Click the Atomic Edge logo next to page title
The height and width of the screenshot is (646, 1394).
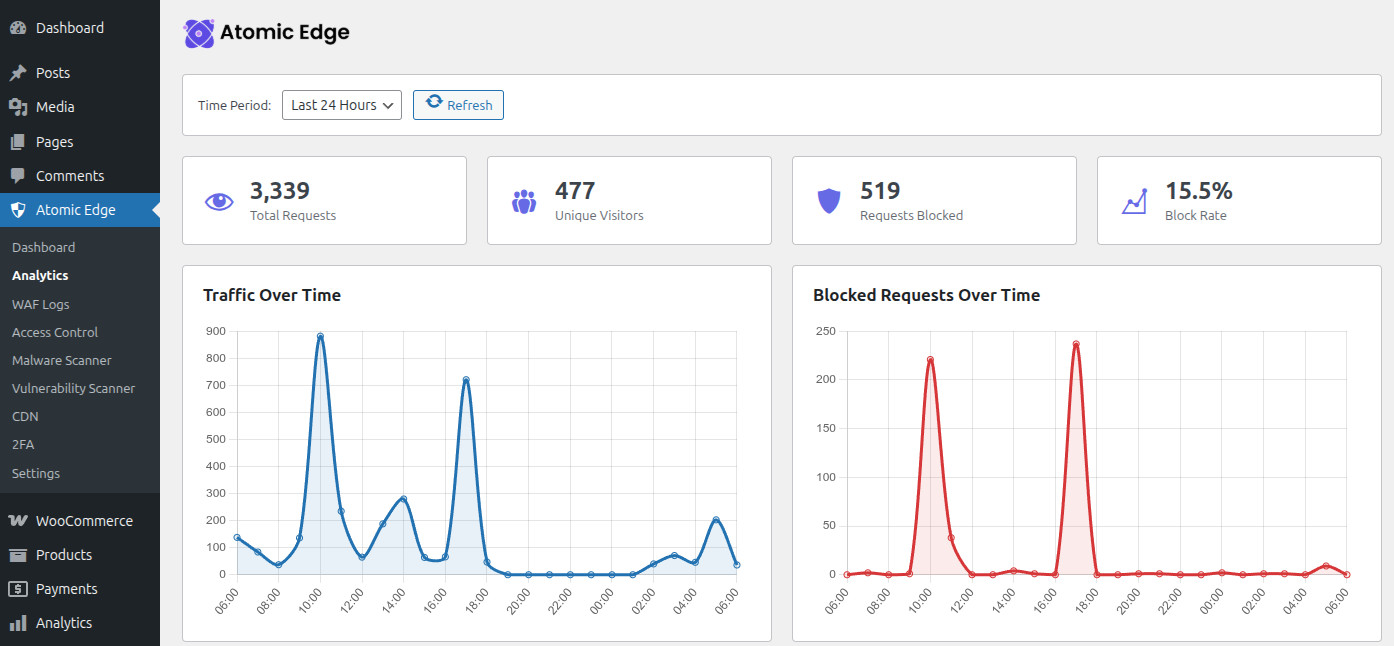point(198,33)
